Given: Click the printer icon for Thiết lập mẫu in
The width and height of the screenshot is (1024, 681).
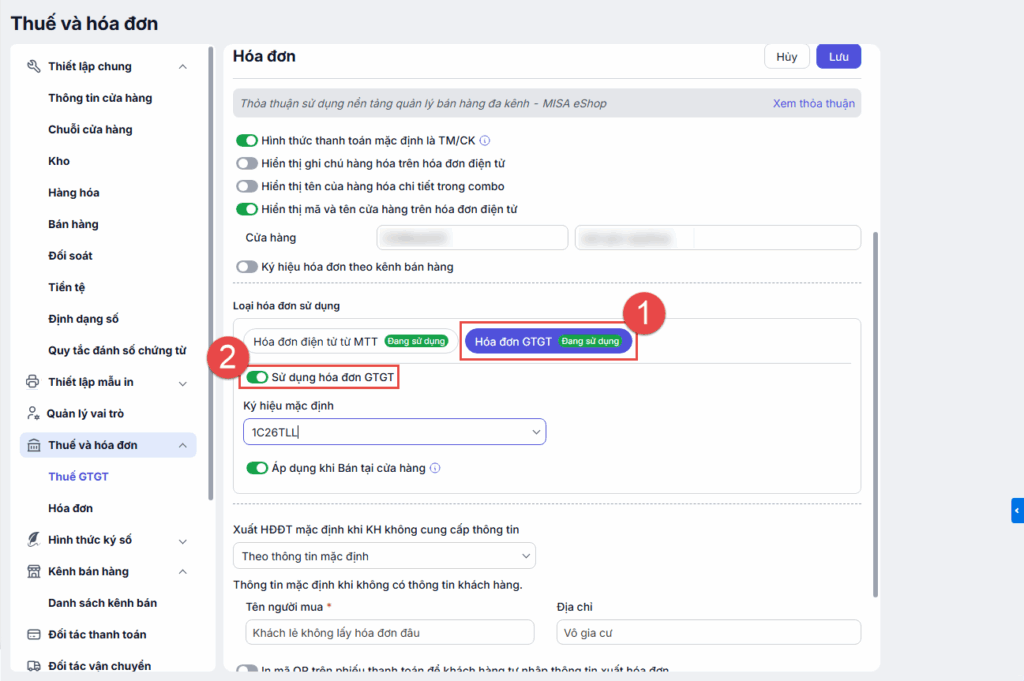Looking at the screenshot, I should 33,382.
